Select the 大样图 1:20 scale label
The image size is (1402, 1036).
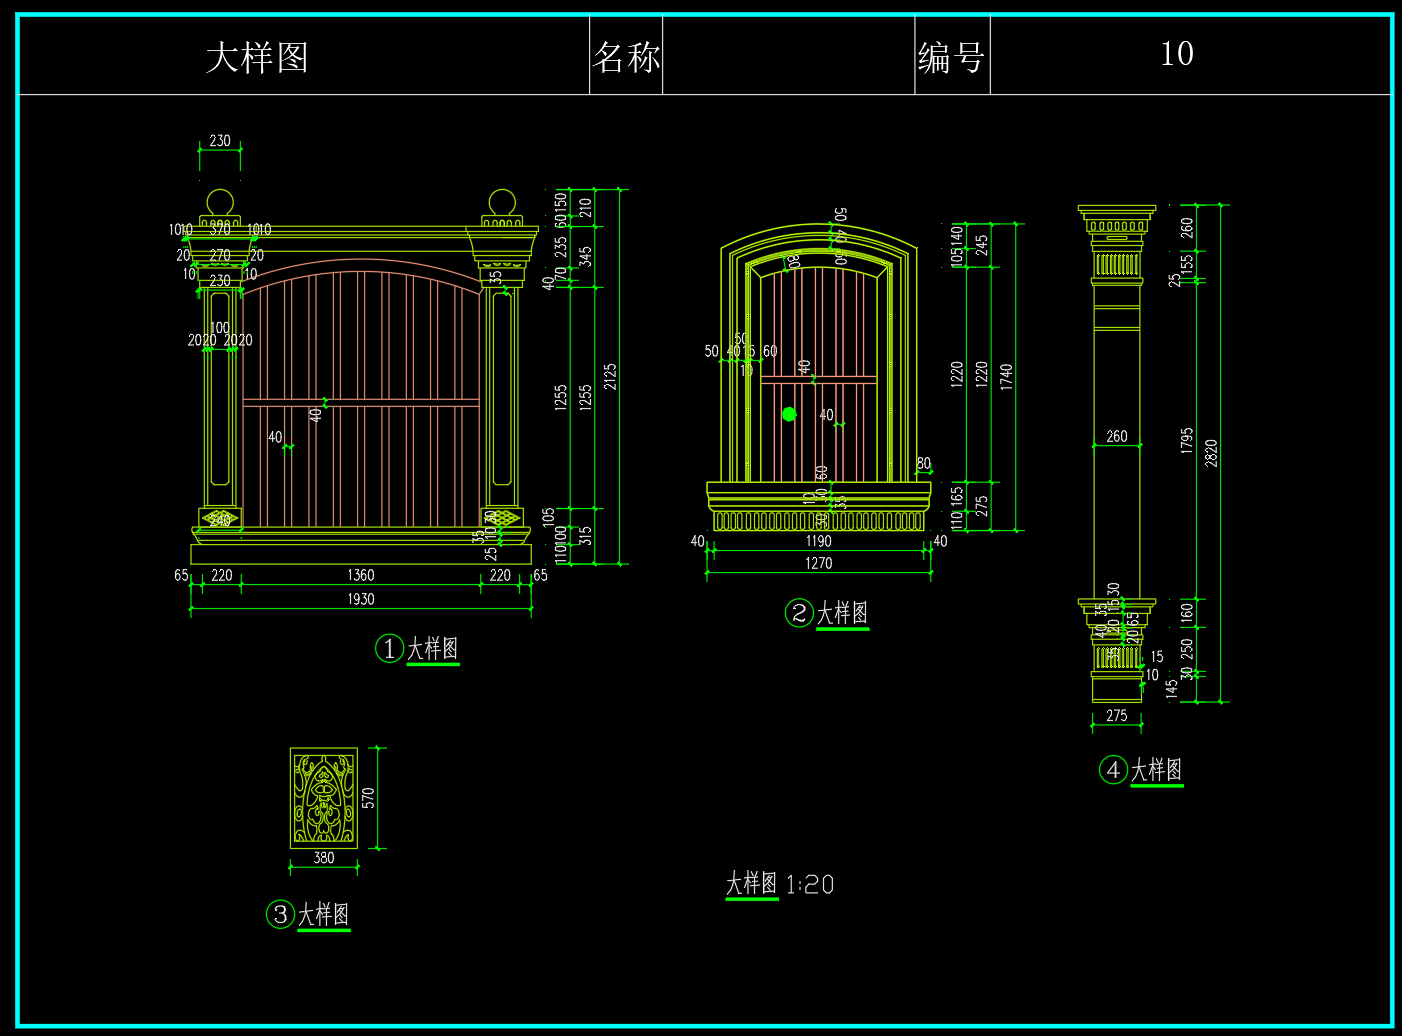pyautogui.click(x=779, y=884)
